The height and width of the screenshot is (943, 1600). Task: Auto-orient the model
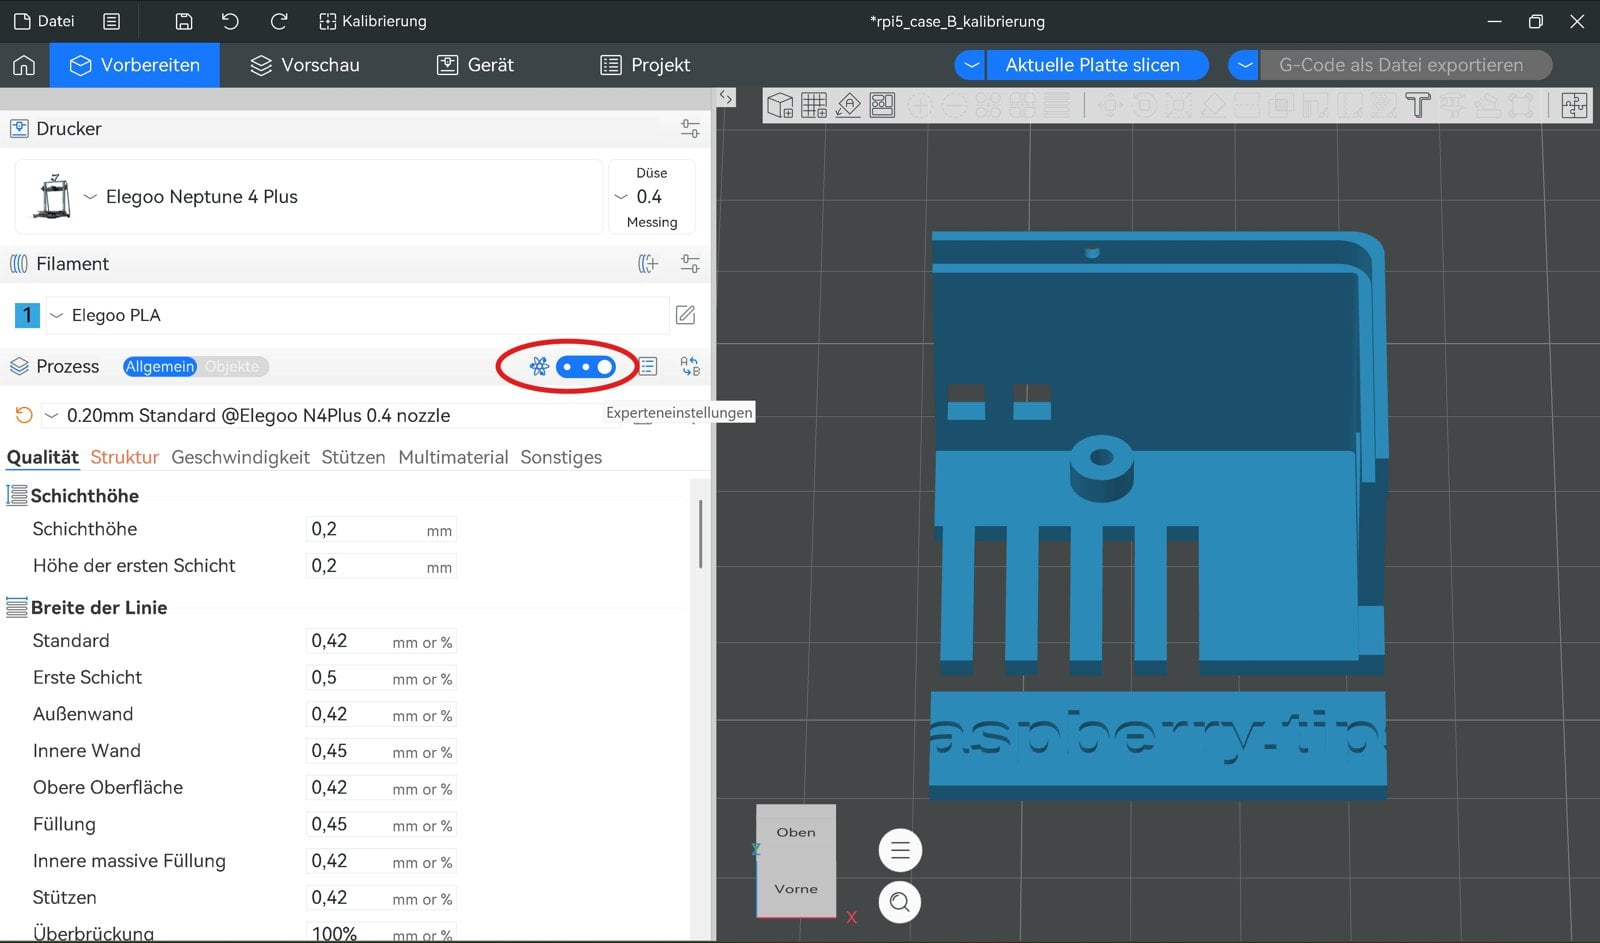pyautogui.click(x=848, y=105)
